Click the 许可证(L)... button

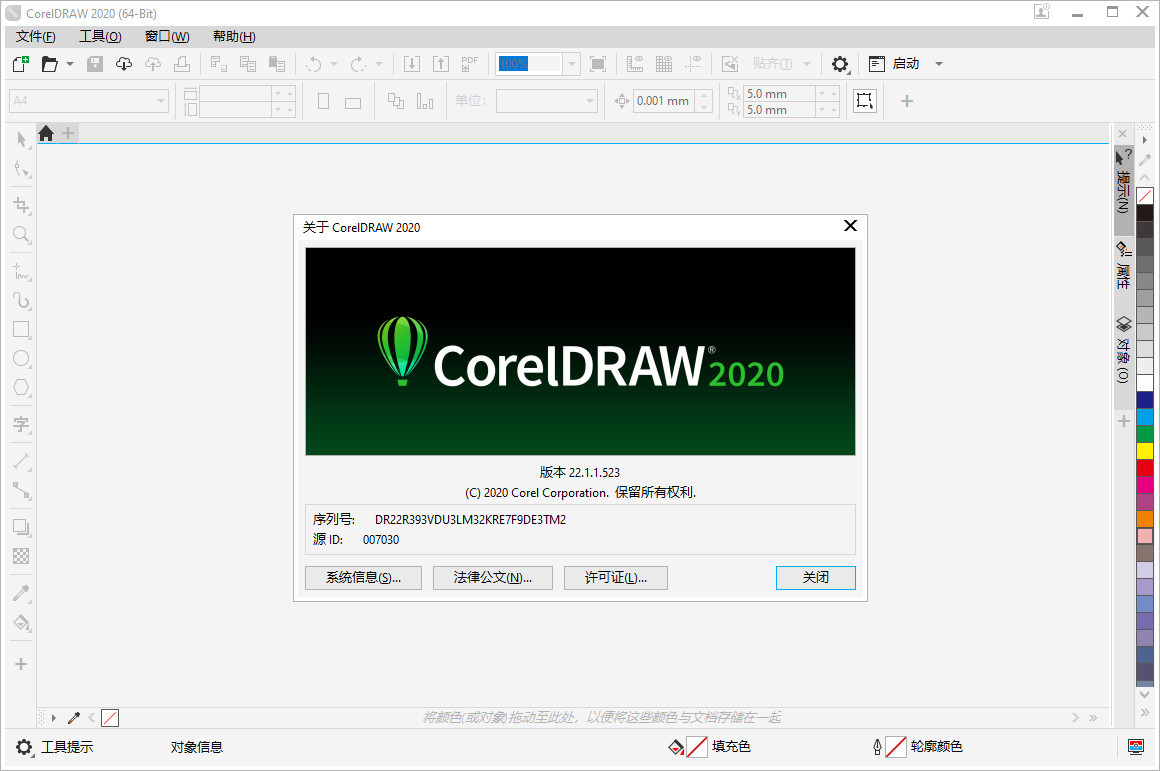615,578
